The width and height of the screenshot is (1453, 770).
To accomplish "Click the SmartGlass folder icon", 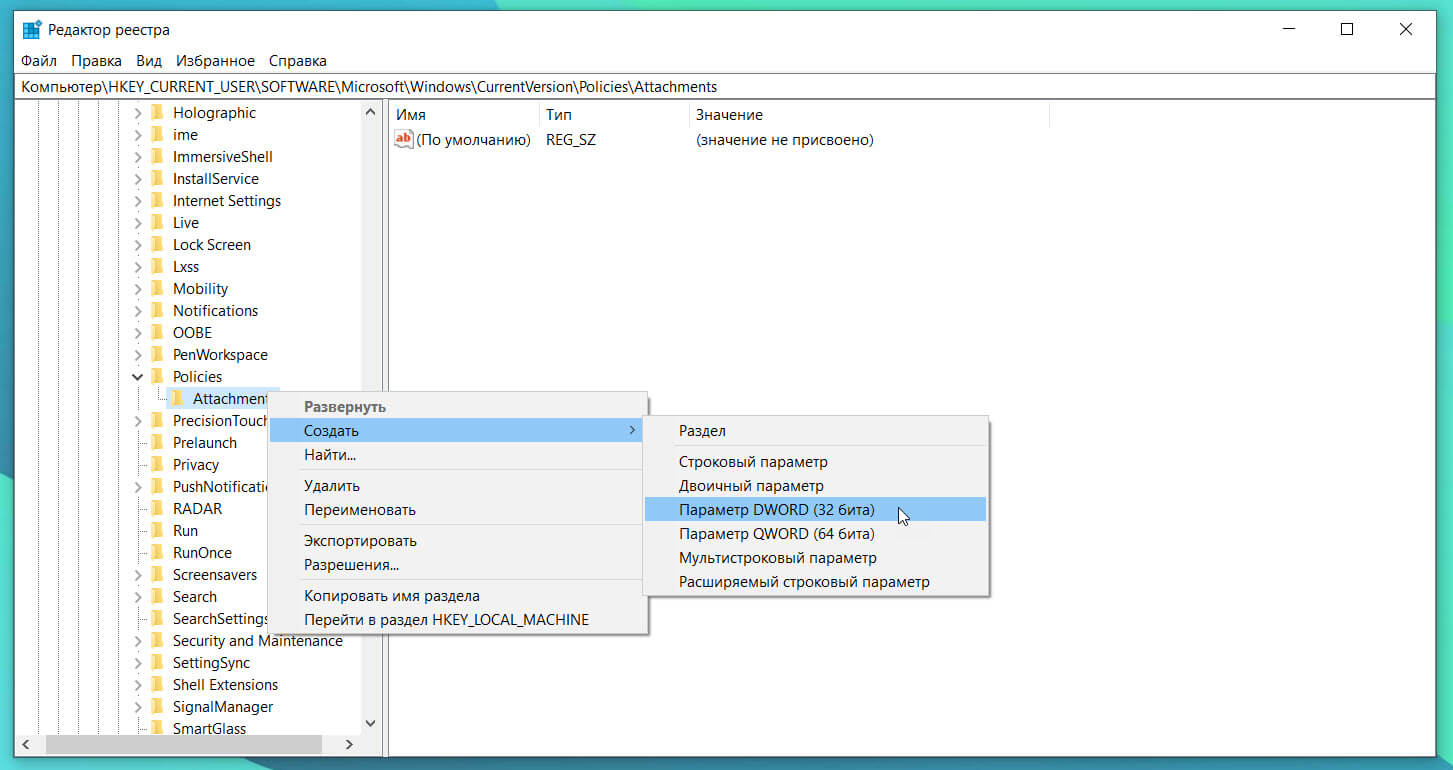I will coord(157,728).
